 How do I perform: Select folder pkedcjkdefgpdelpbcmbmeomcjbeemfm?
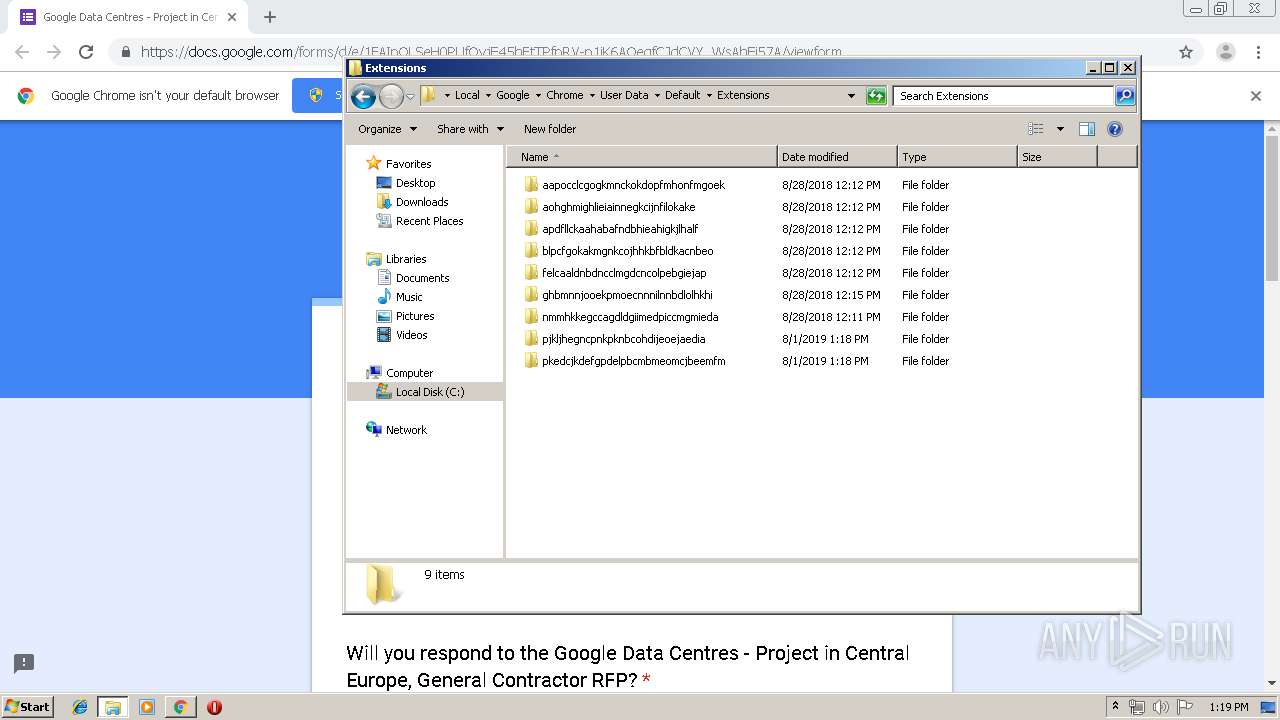tap(633, 361)
